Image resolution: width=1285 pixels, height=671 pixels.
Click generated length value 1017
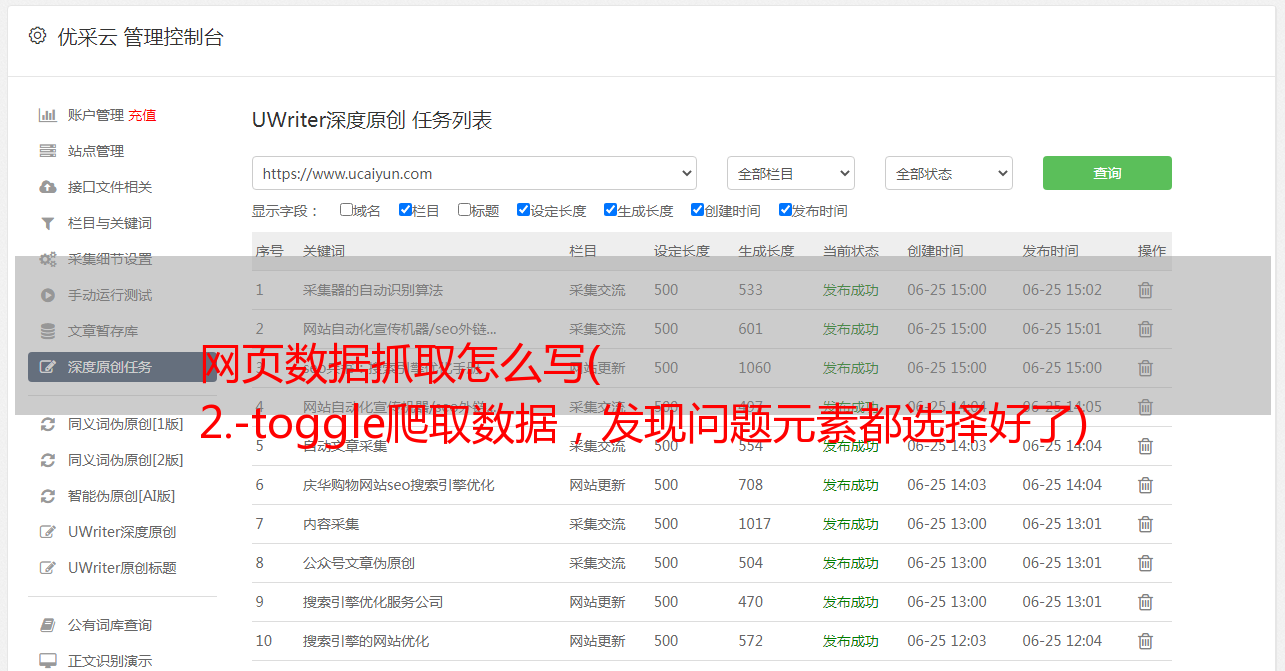point(755,524)
